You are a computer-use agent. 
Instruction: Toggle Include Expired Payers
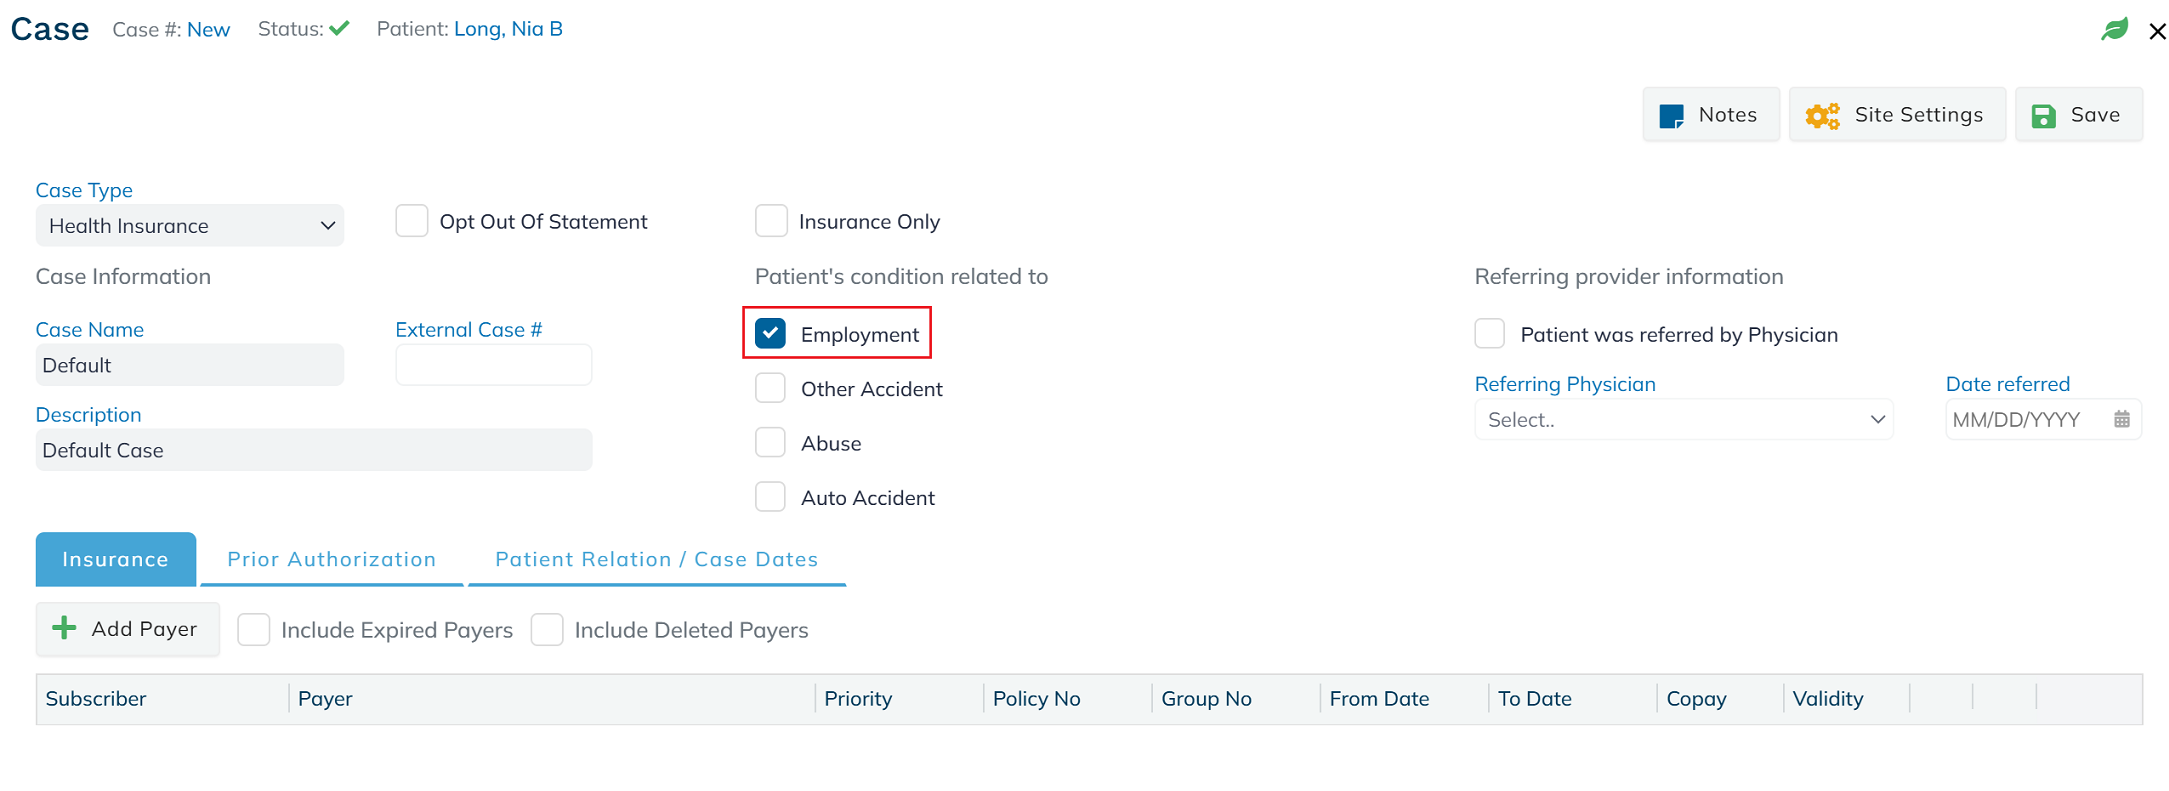(254, 630)
